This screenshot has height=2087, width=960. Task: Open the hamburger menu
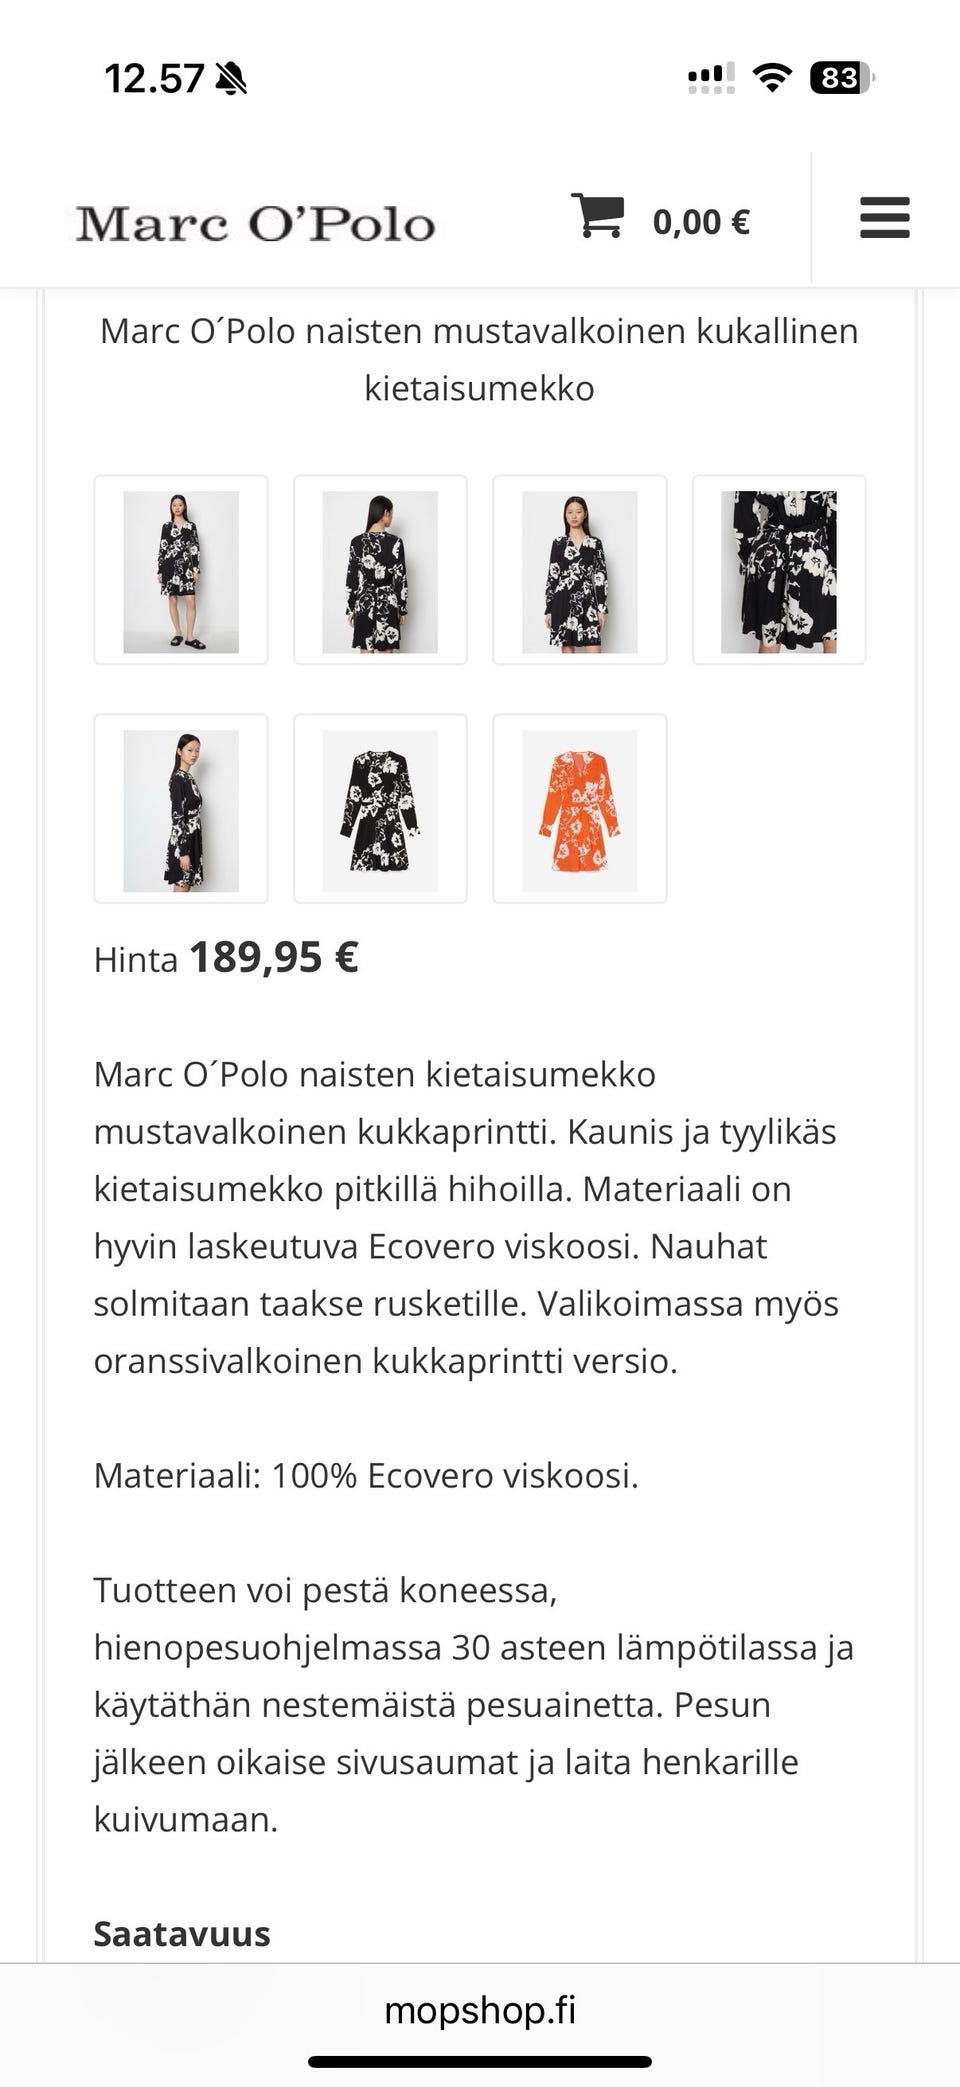pyautogui.click(x=884, y=218)
